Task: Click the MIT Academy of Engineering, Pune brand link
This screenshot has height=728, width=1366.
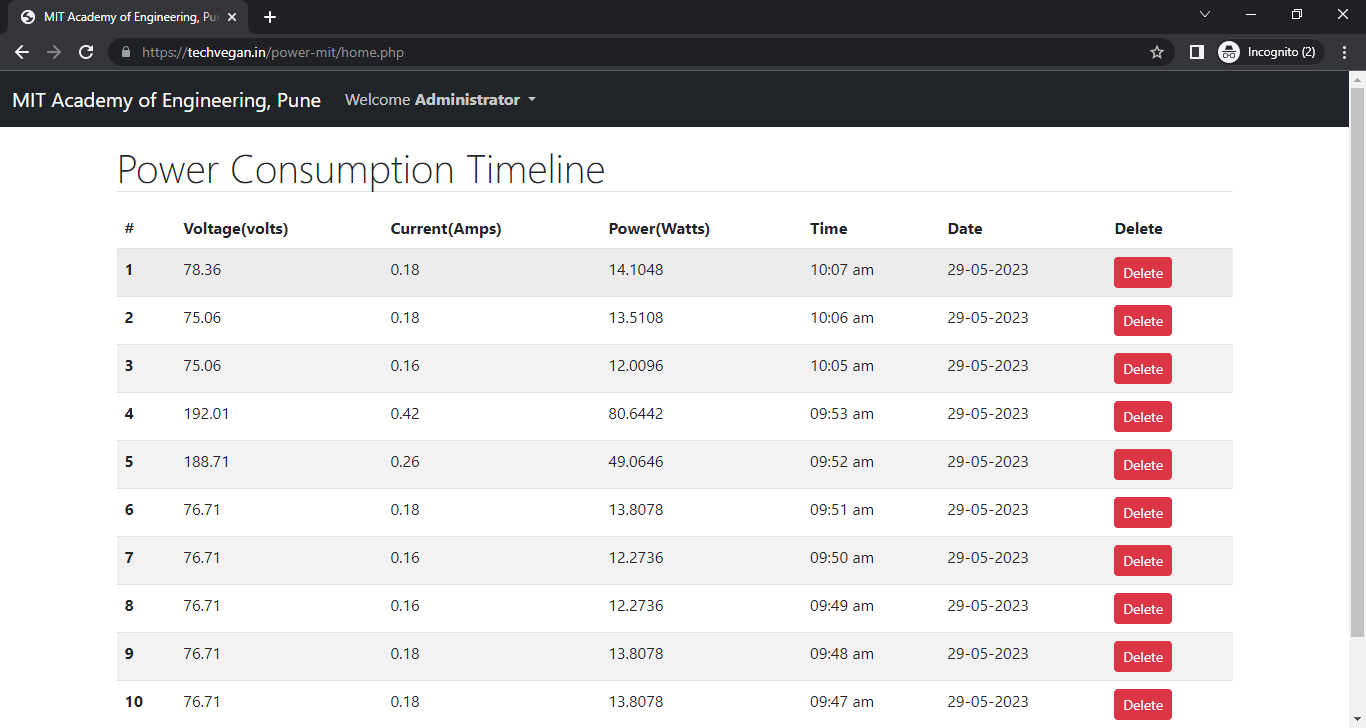Action: coord(166,100)
